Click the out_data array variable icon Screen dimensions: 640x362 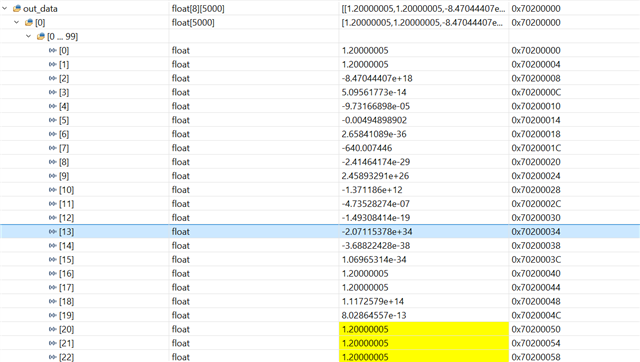17,9
